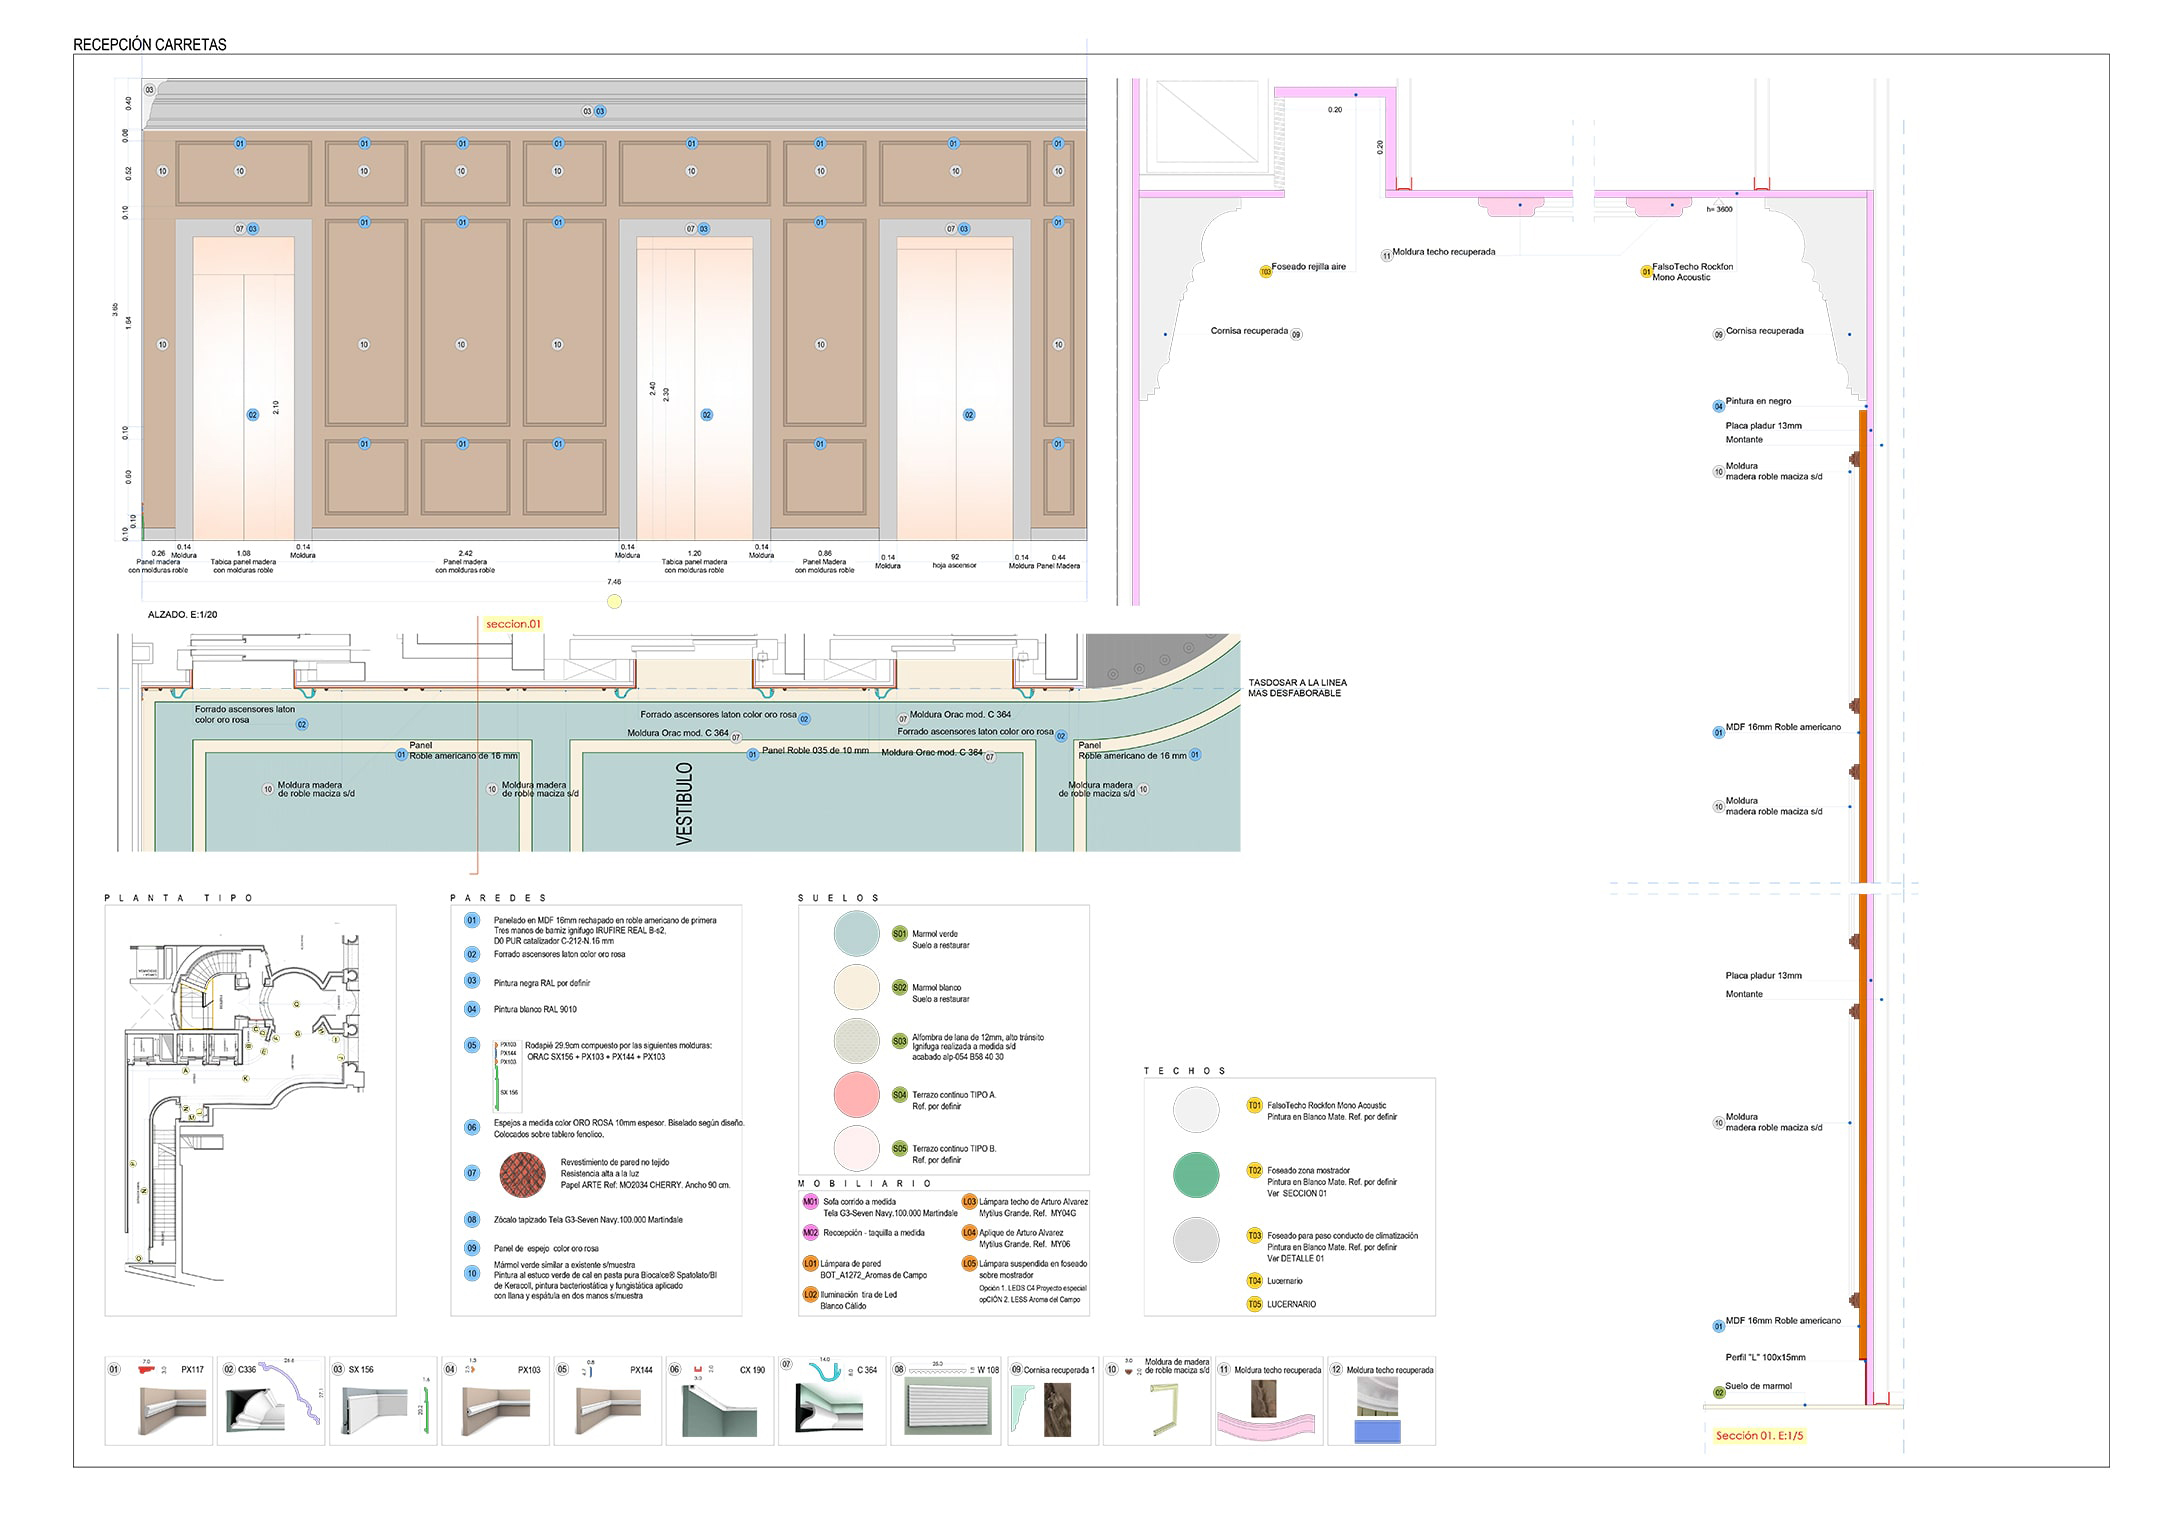This screenshot has height=1527, width=2160.
Task: Click the RECEPCIÓN CARRETAS title
Action: [x=150, y=45]
